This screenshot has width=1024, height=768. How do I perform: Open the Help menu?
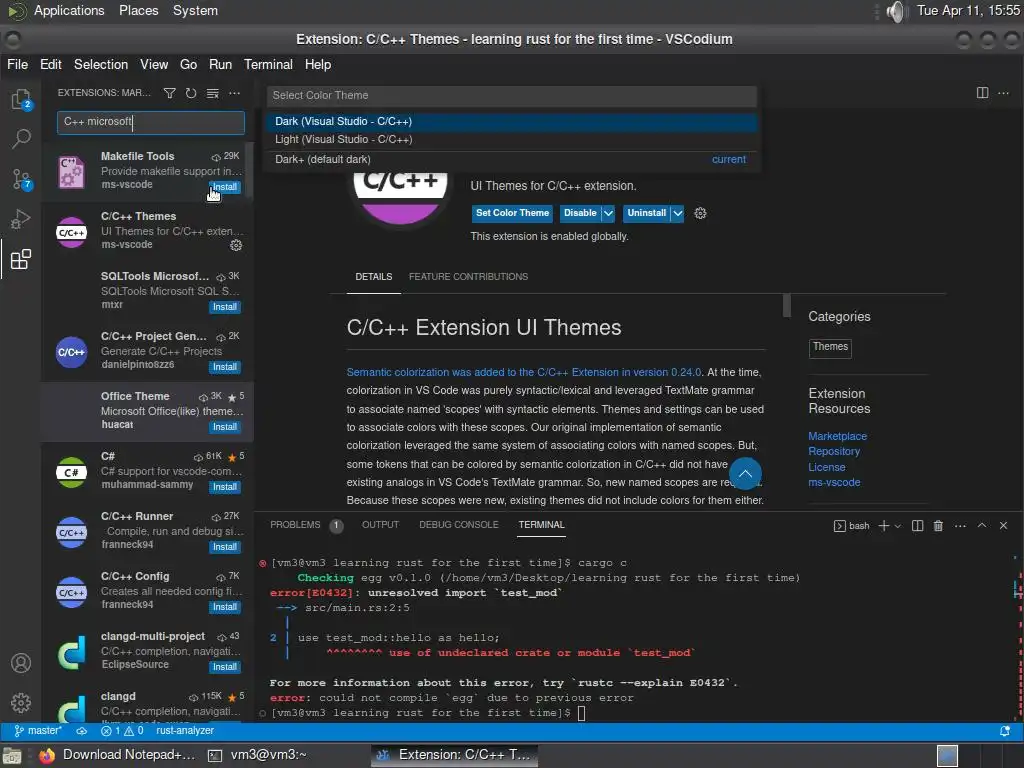pyautogui.click(x=318, y=65)
